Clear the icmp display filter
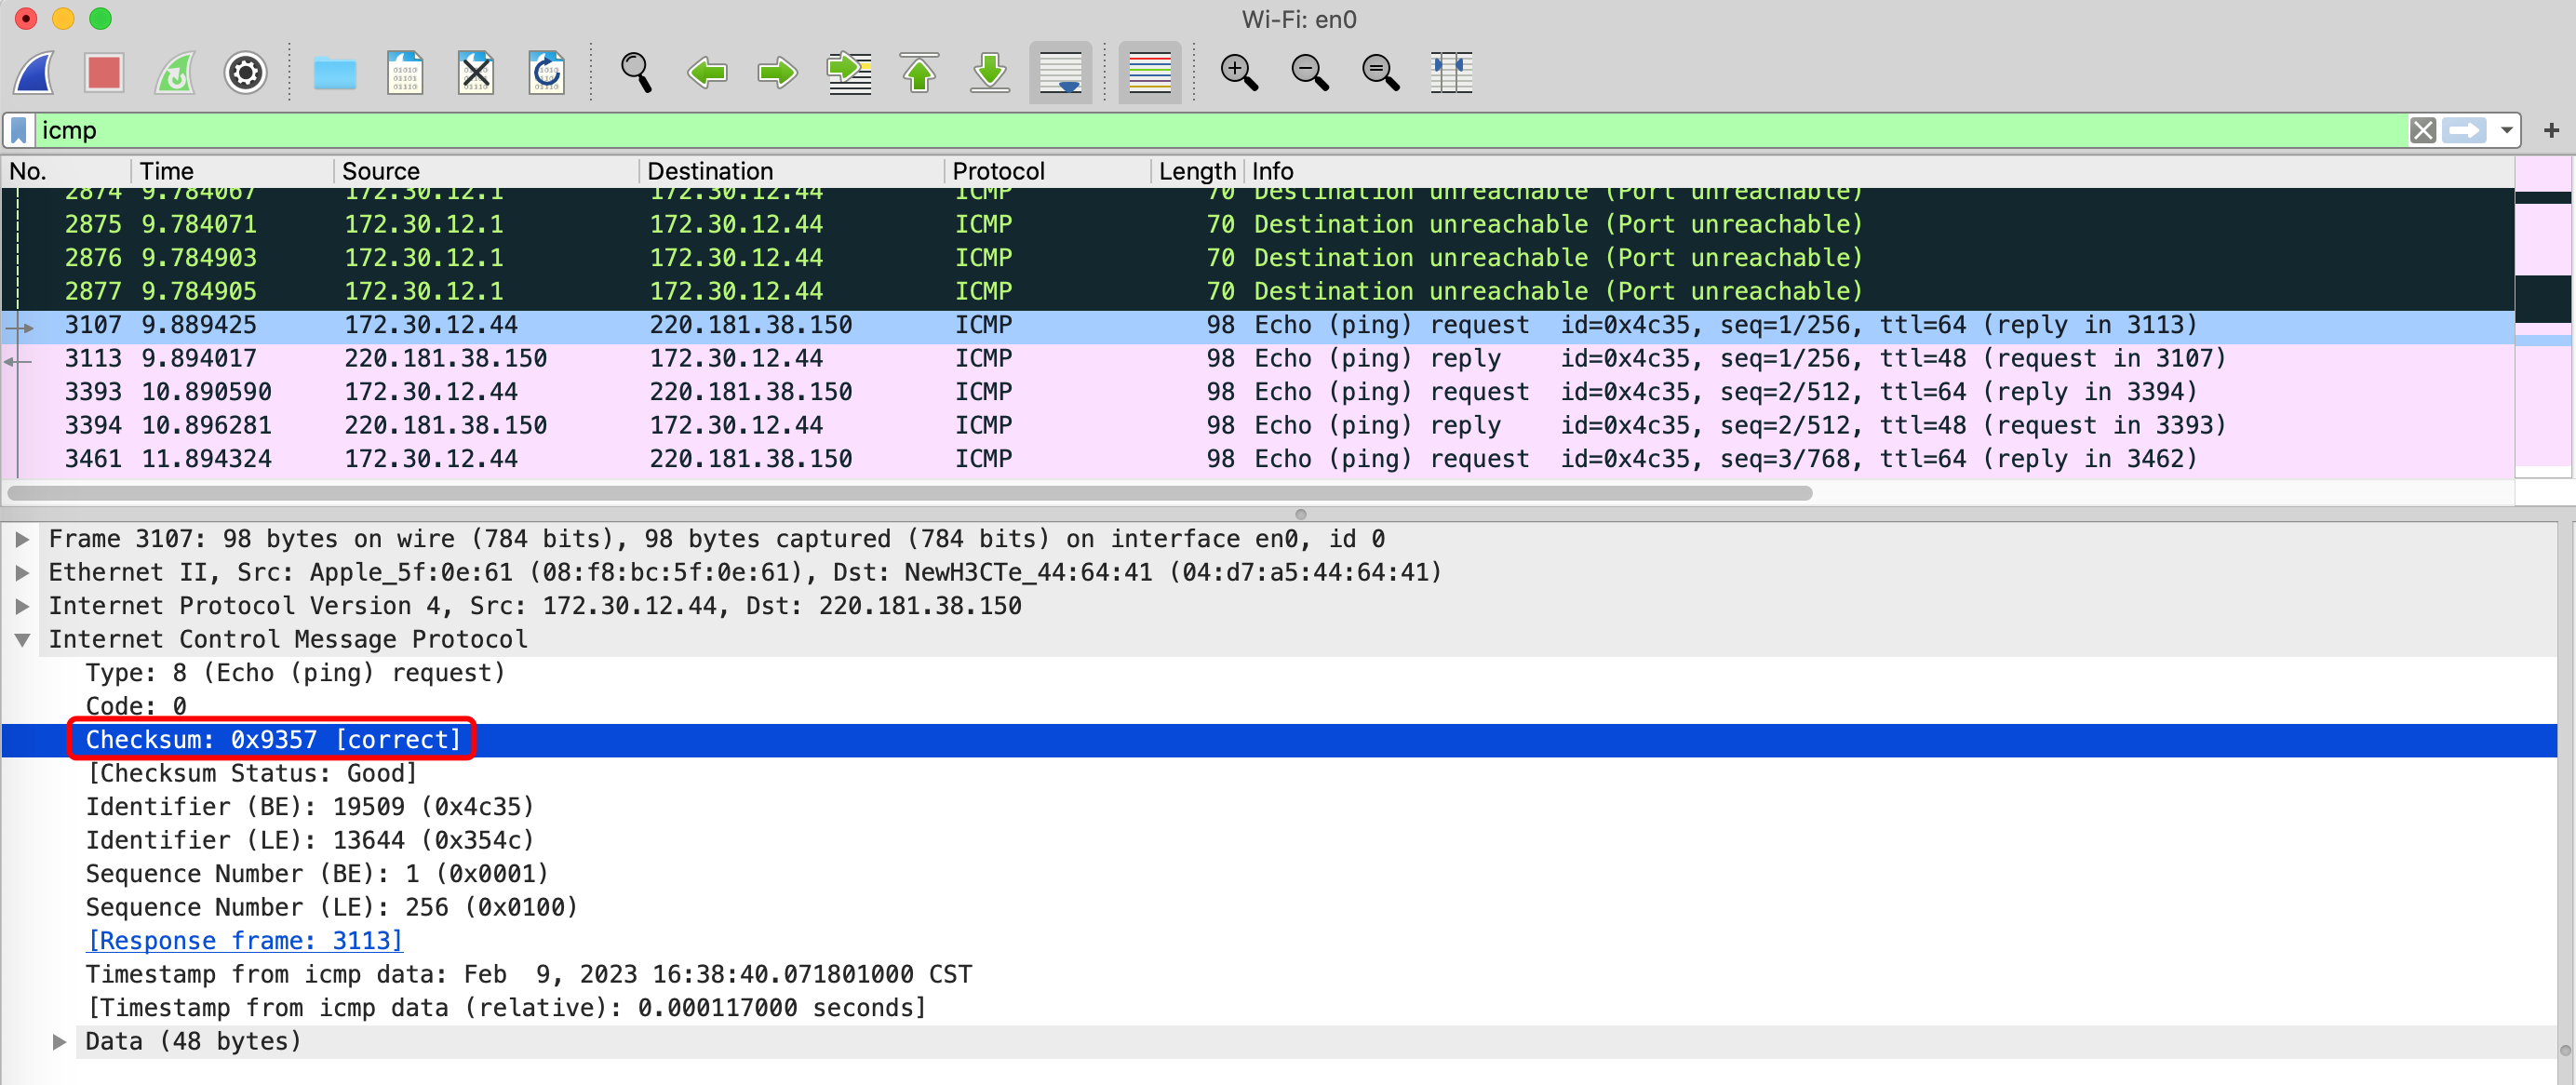The image size is (2576, 1085). (2423, 130)
